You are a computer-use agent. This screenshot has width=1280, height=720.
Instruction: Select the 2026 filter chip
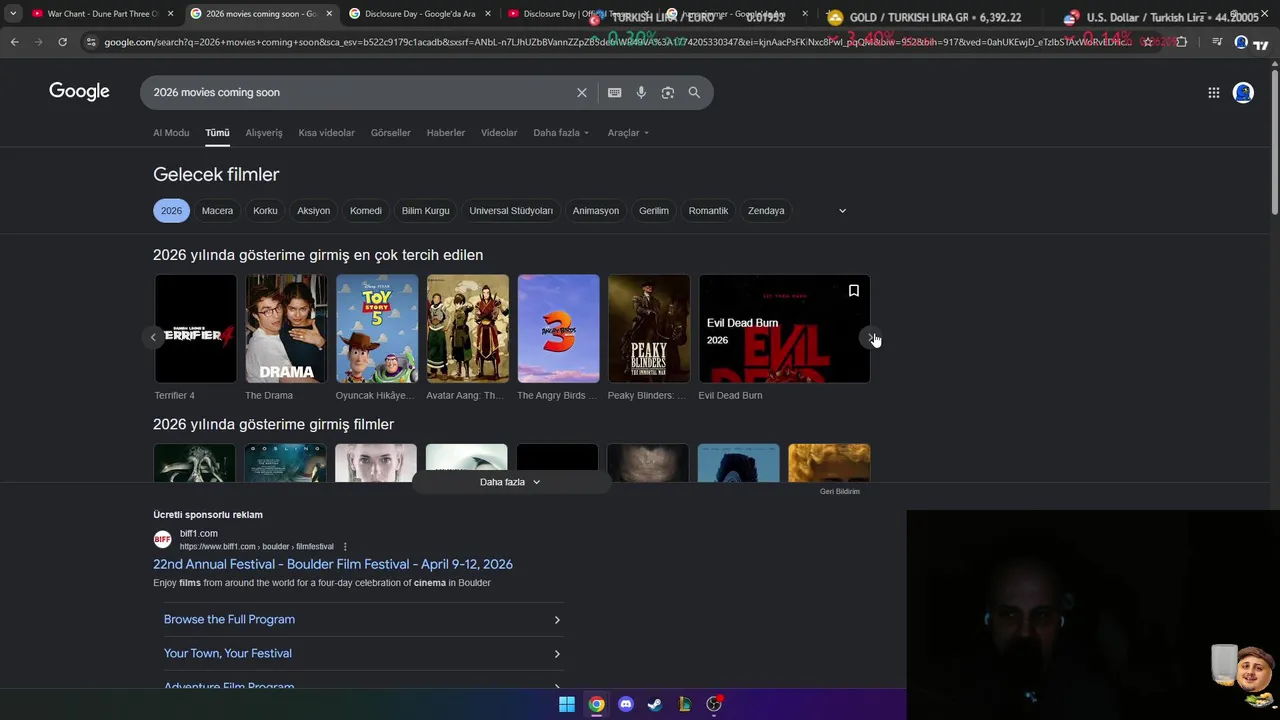[x=171, y=211]
